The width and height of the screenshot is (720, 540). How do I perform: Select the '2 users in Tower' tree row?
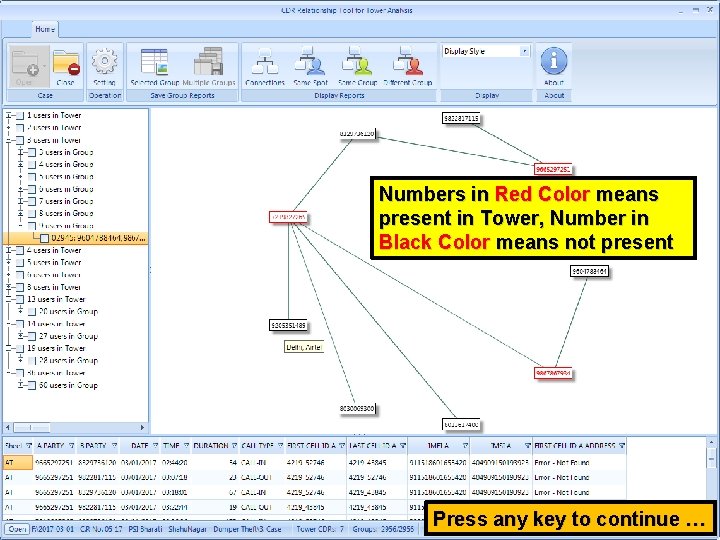(x=54, y=128)
